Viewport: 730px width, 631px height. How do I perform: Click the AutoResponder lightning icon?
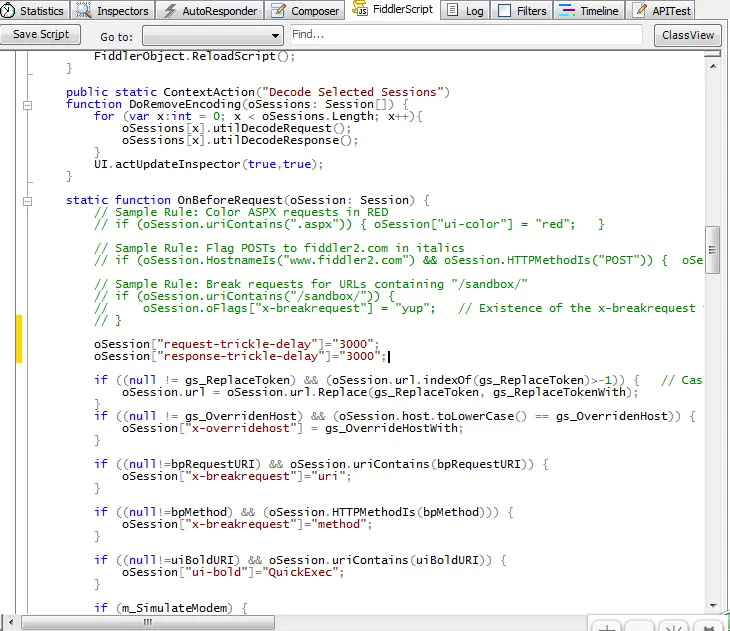(x=170, y=10)
